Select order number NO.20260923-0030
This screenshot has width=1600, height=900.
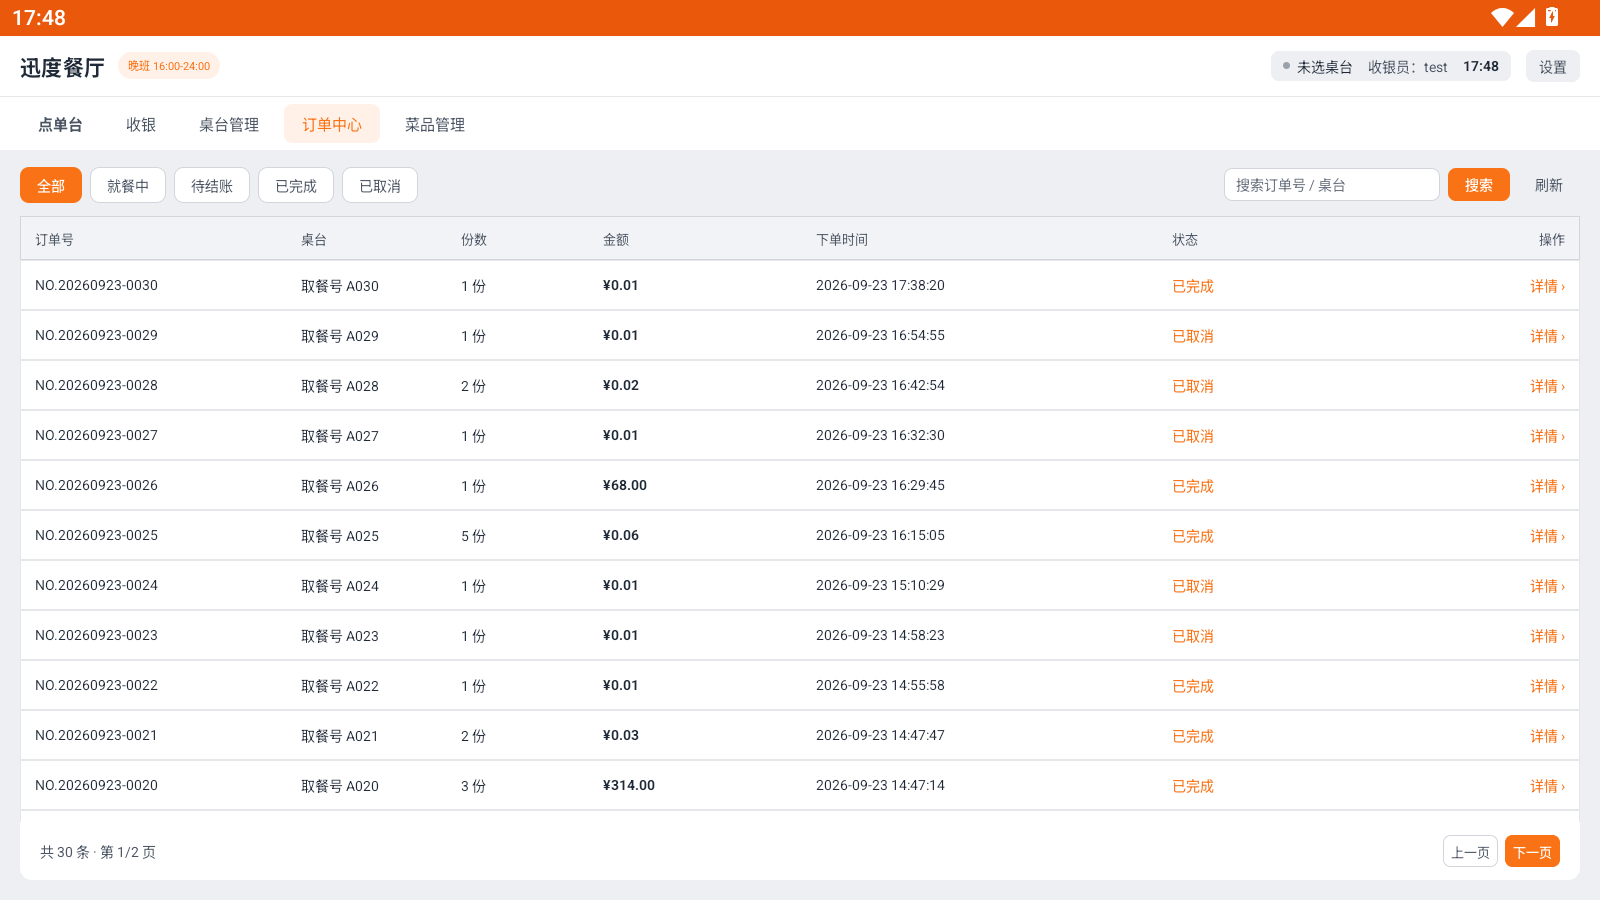tap(97, 285)
